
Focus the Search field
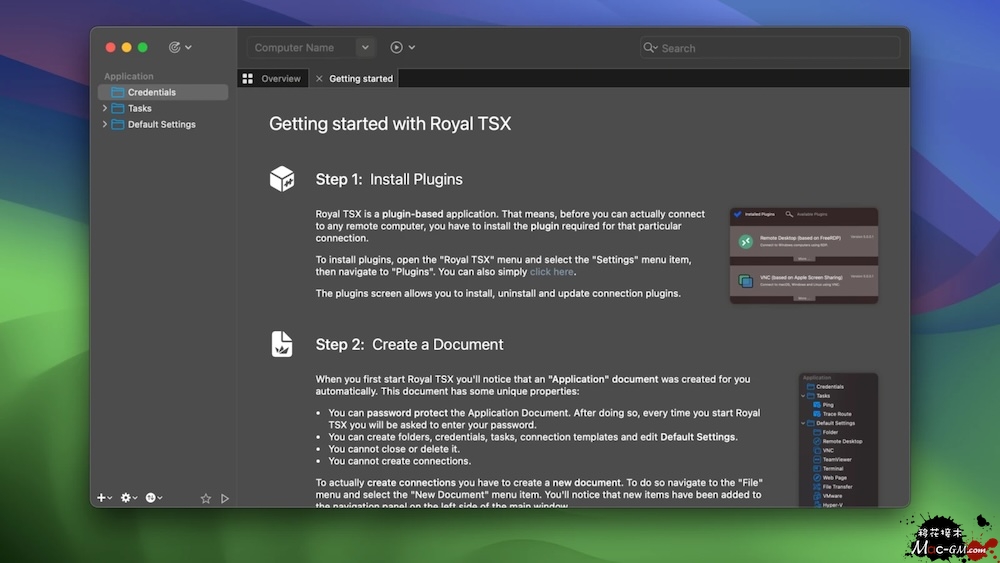tap(775, 47)
